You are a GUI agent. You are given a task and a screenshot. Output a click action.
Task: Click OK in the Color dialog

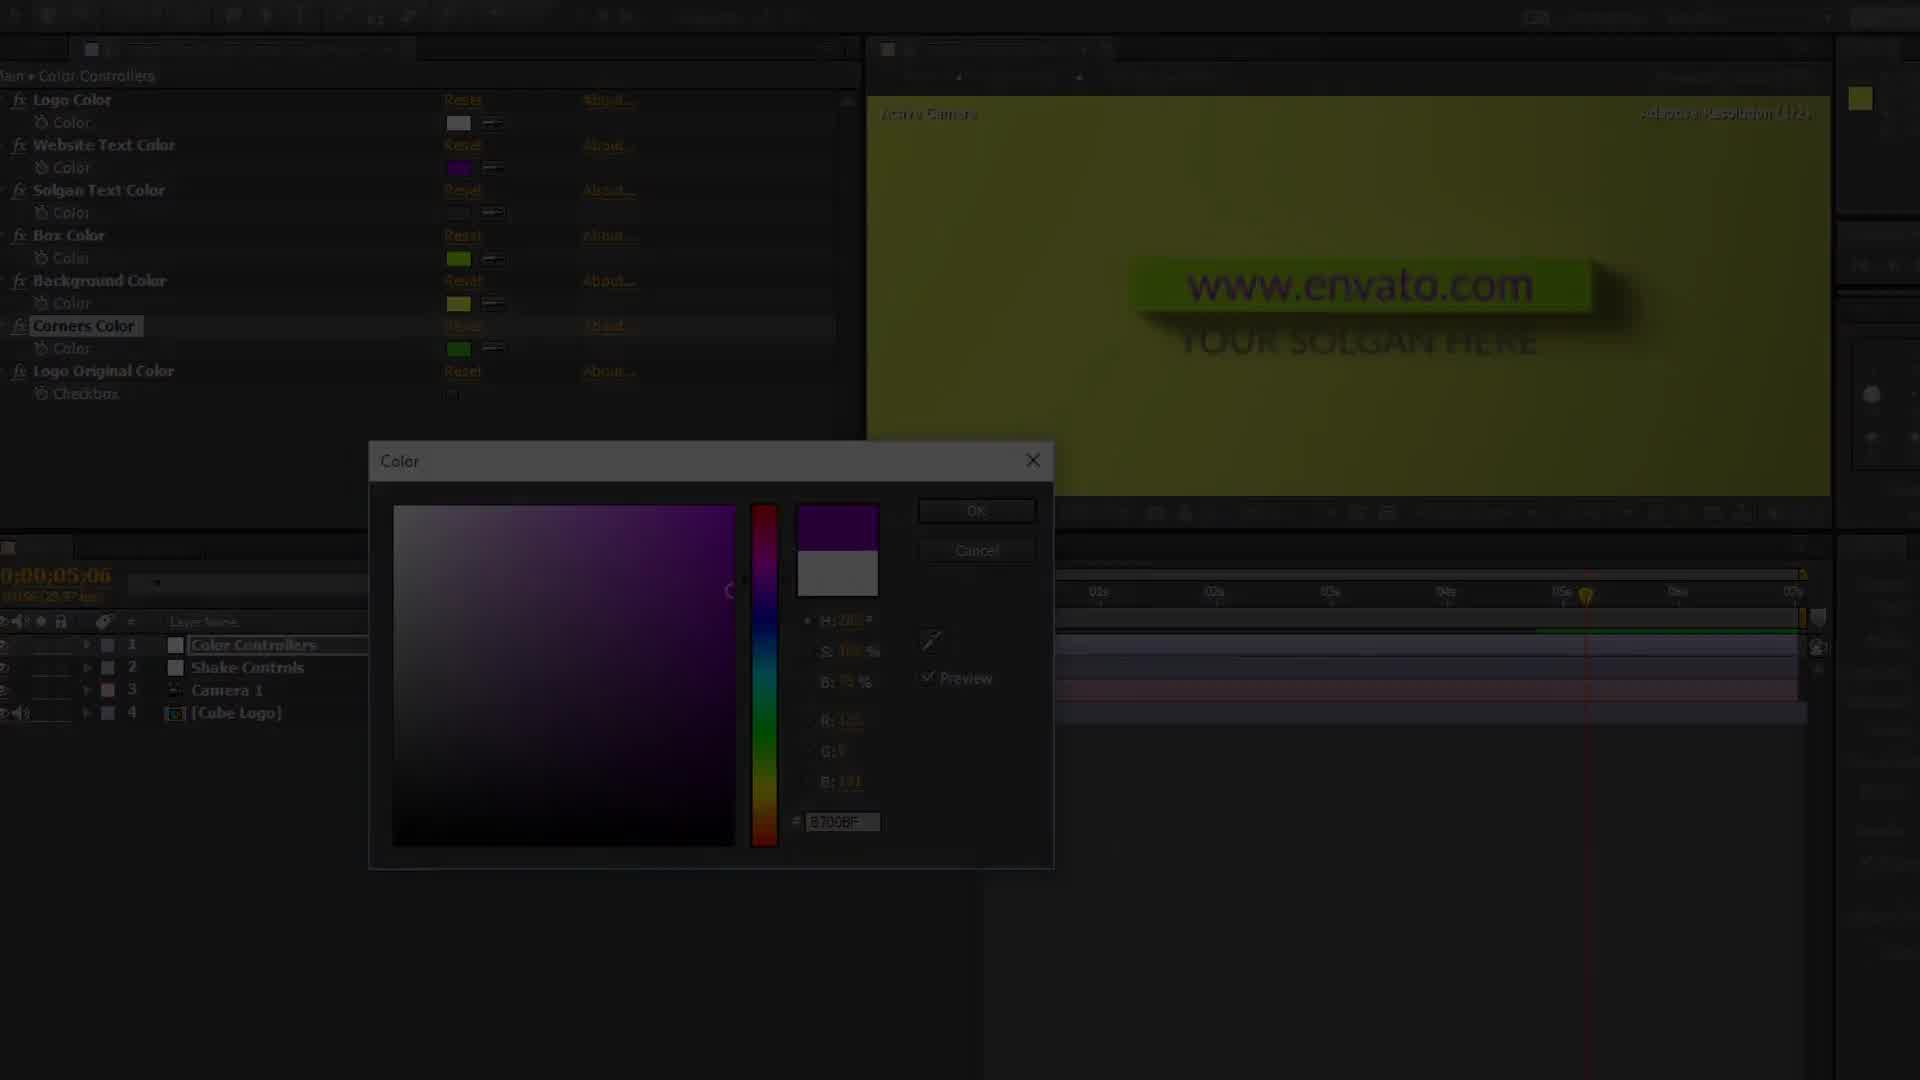point(977,511)
